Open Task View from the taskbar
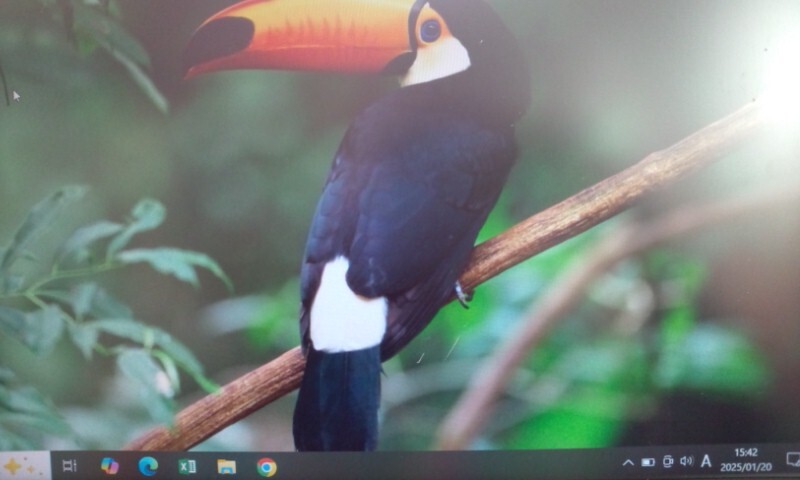 click(x=69, y=465)
